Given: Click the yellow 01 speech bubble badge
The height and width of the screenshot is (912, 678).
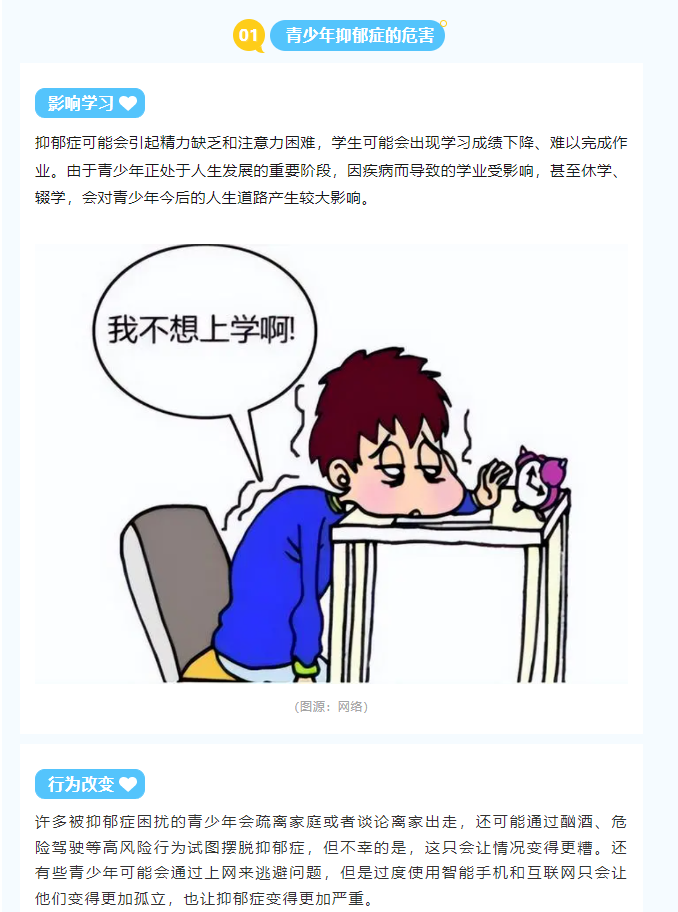Looking at the screenshot, I should (x=248, y=35).
